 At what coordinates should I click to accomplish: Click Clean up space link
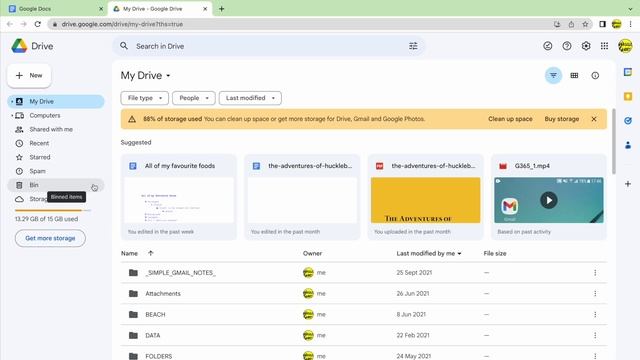click(x=510, y=119)
